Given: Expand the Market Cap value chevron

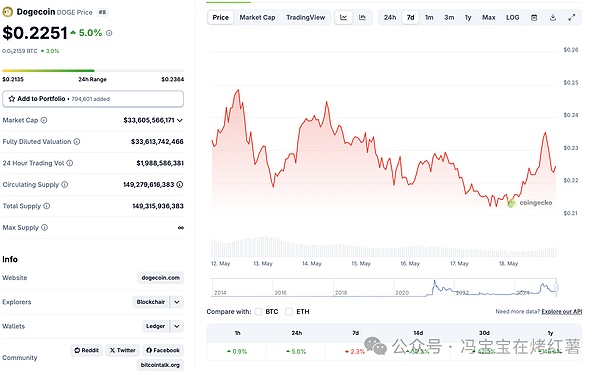Looking at the screenshot, I should click(180, 120).
